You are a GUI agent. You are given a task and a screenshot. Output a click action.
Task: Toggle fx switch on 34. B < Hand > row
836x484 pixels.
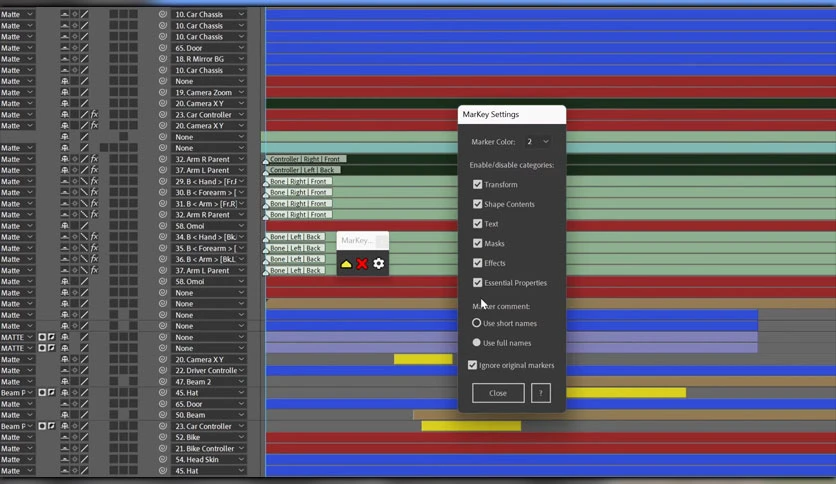point(94,237)
